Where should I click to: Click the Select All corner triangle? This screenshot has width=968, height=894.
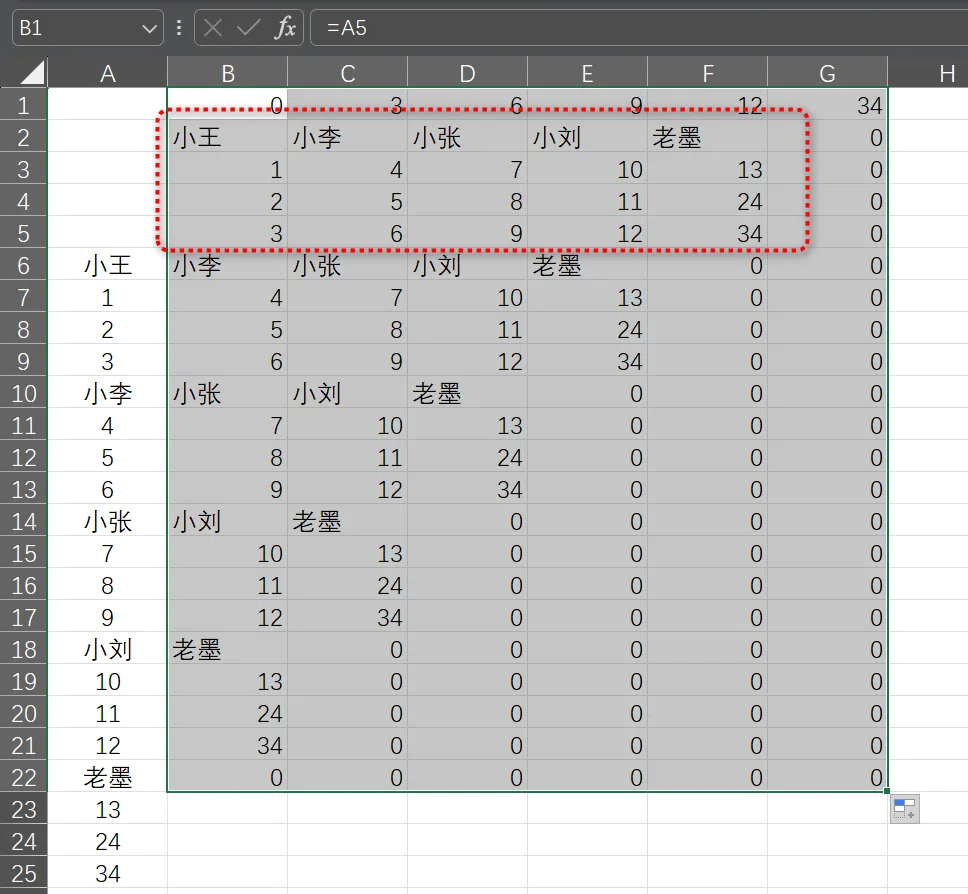(32, 72)
